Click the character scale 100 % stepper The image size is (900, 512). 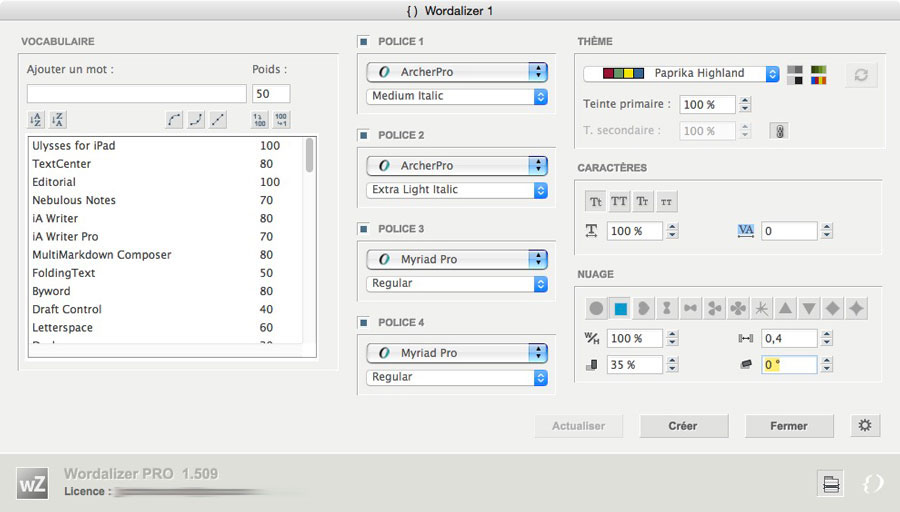click(x=673, y=231)
